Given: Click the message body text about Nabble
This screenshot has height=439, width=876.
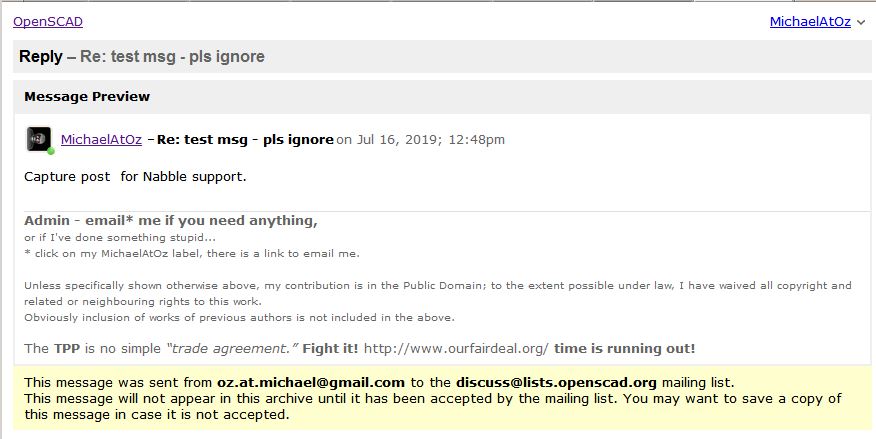Looking at the screenshot, I should click(x=135, y=177).
